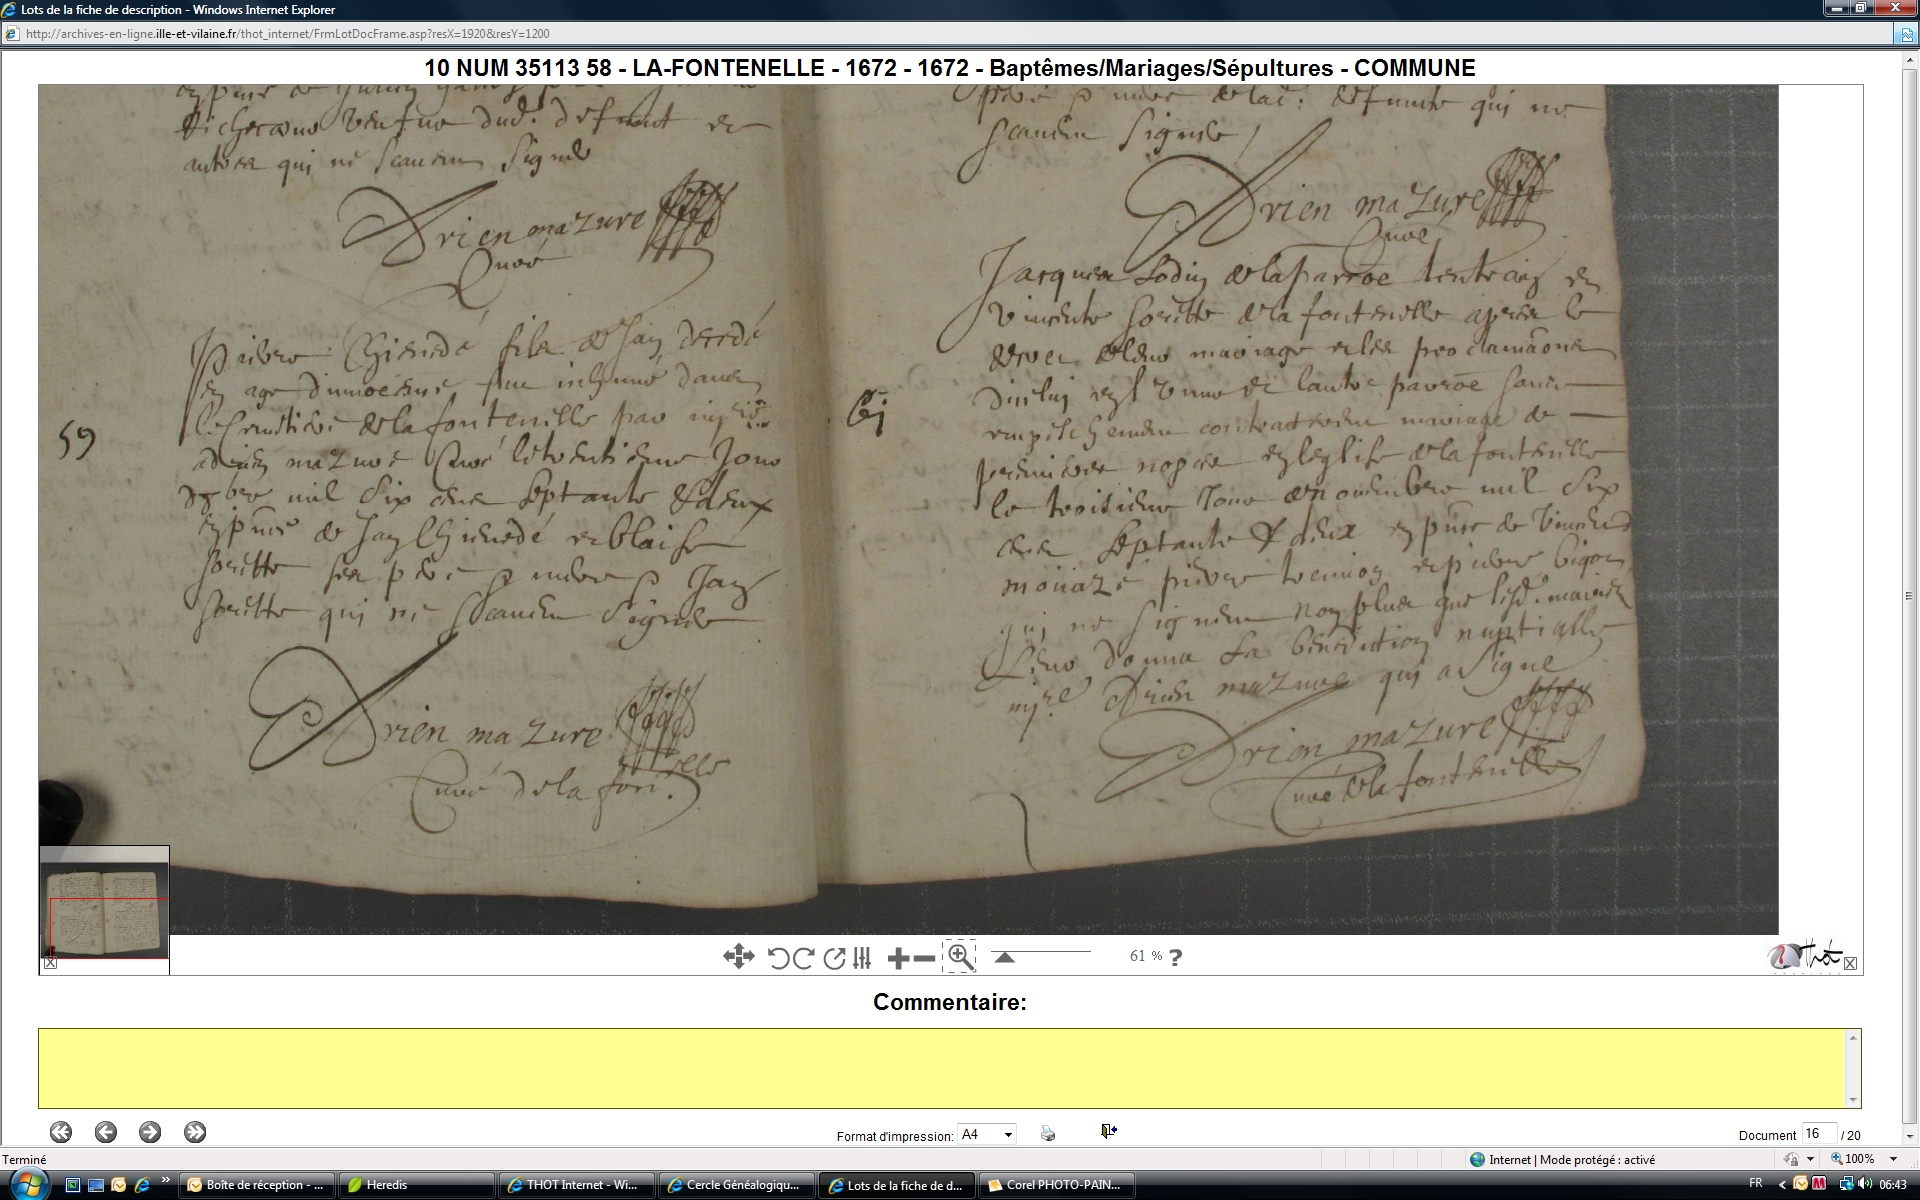Click the printer icon
The width and height of the screenshot is (1920, 1200).
pyautogui.click(x=1047, y=1133)
